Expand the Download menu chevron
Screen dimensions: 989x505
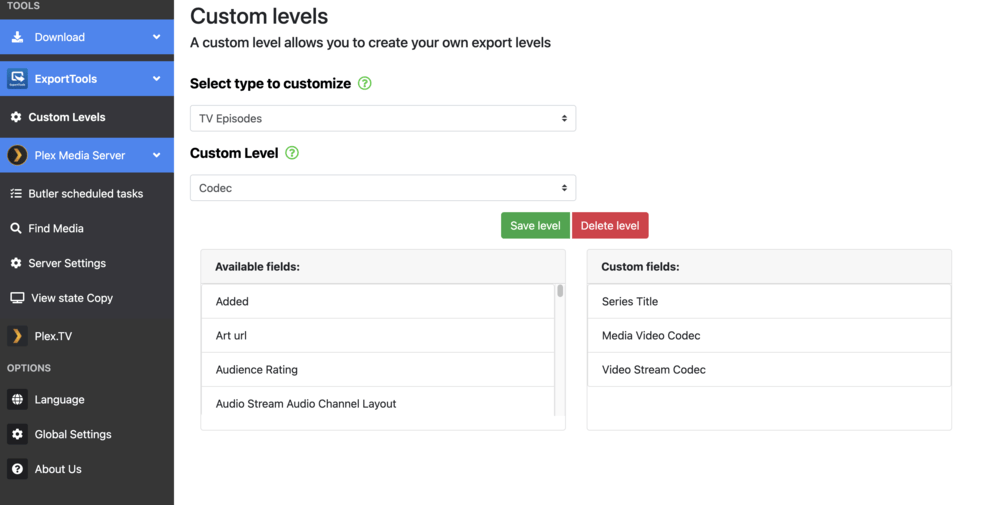(x=156, y=37)
